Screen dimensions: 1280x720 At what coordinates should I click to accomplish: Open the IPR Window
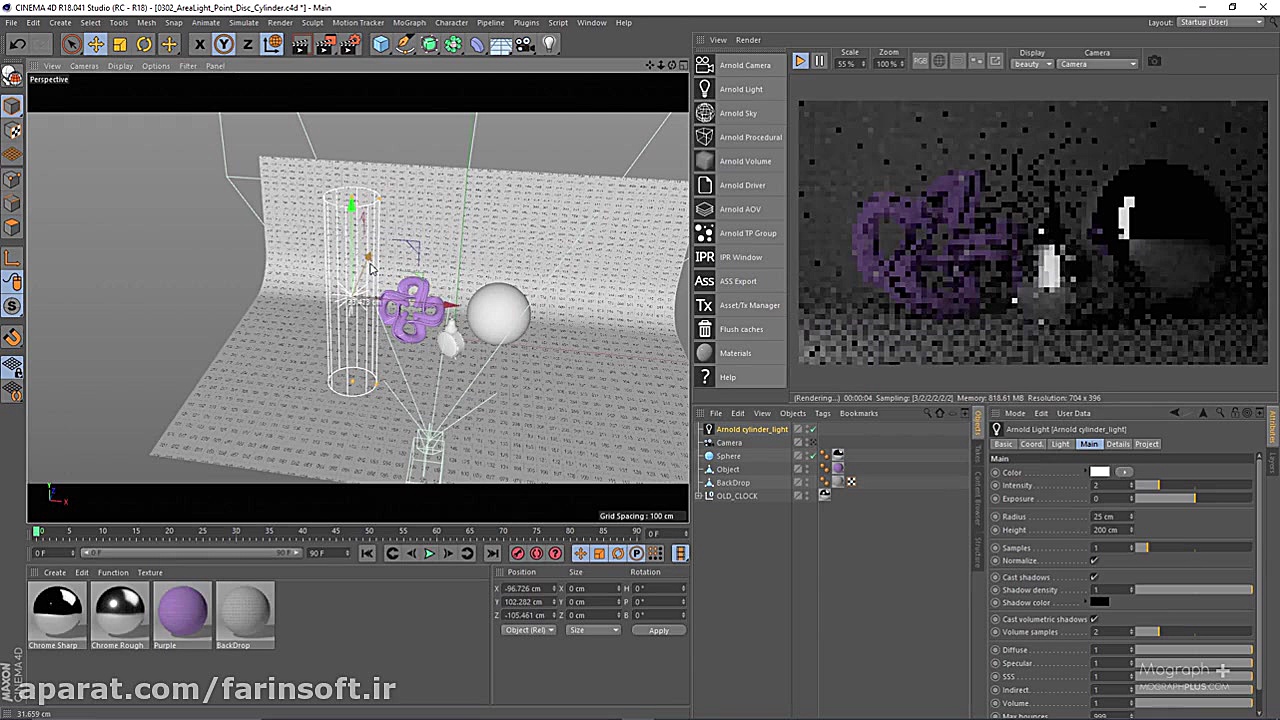(740, 257)
